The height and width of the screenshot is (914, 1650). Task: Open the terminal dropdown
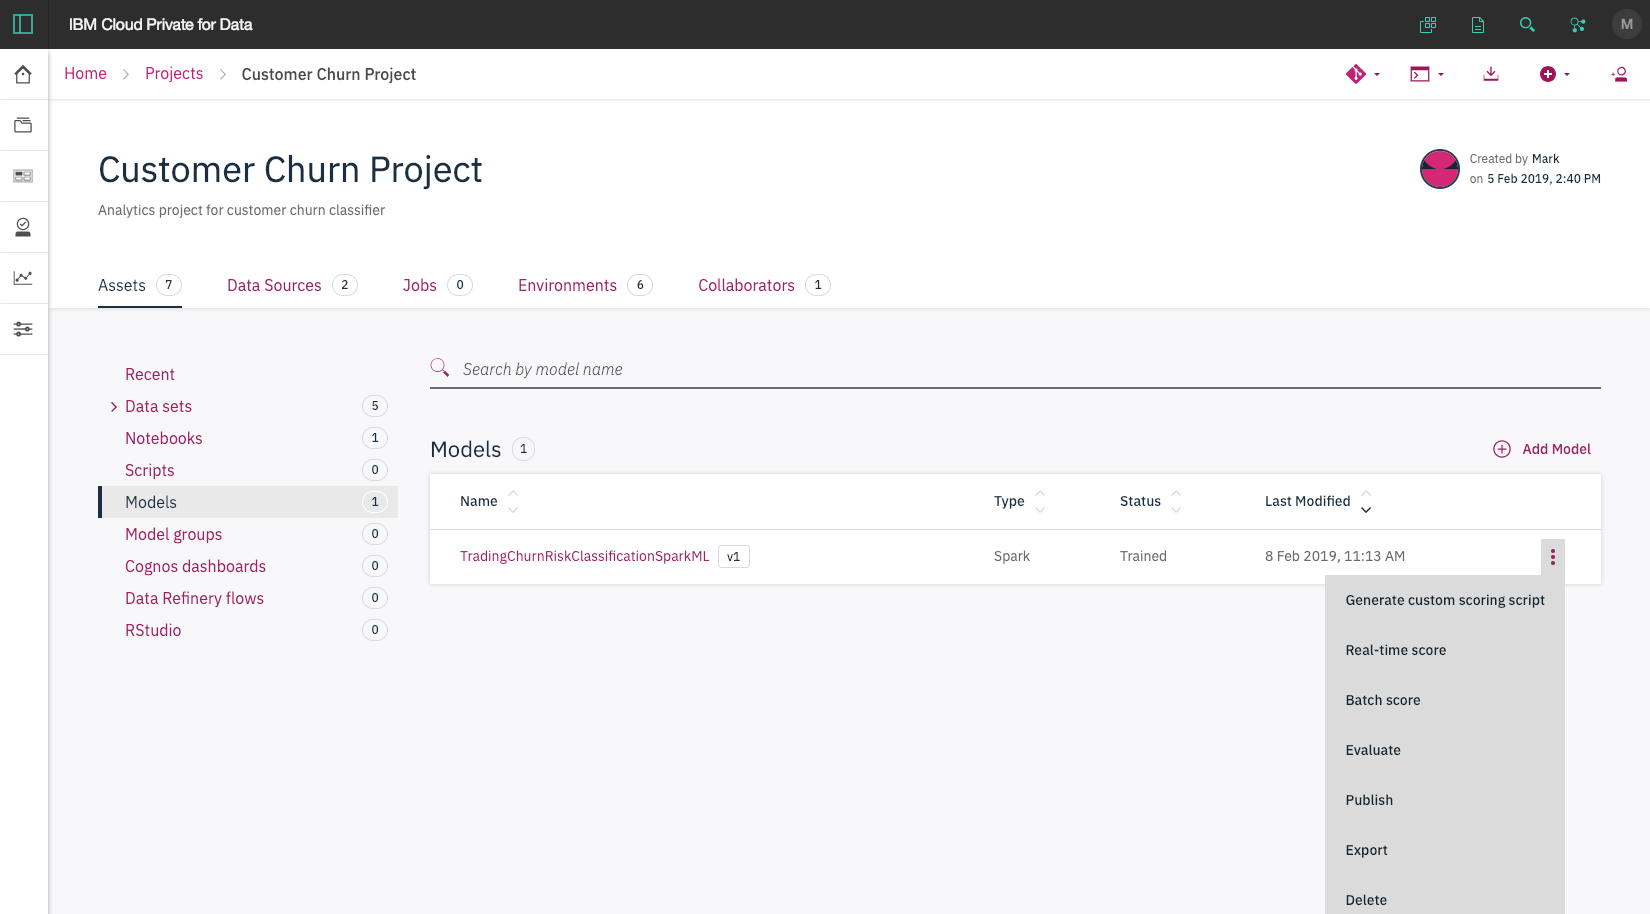tap(1427, 74)
